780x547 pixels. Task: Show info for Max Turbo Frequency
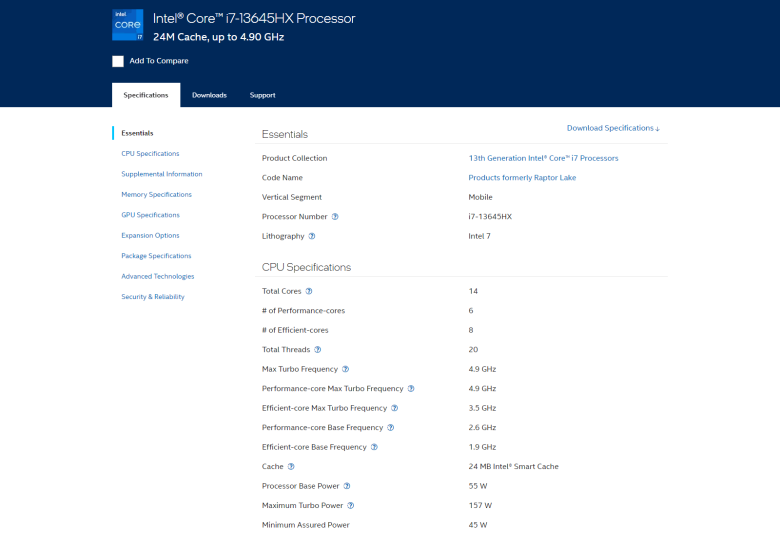[346, 369]
